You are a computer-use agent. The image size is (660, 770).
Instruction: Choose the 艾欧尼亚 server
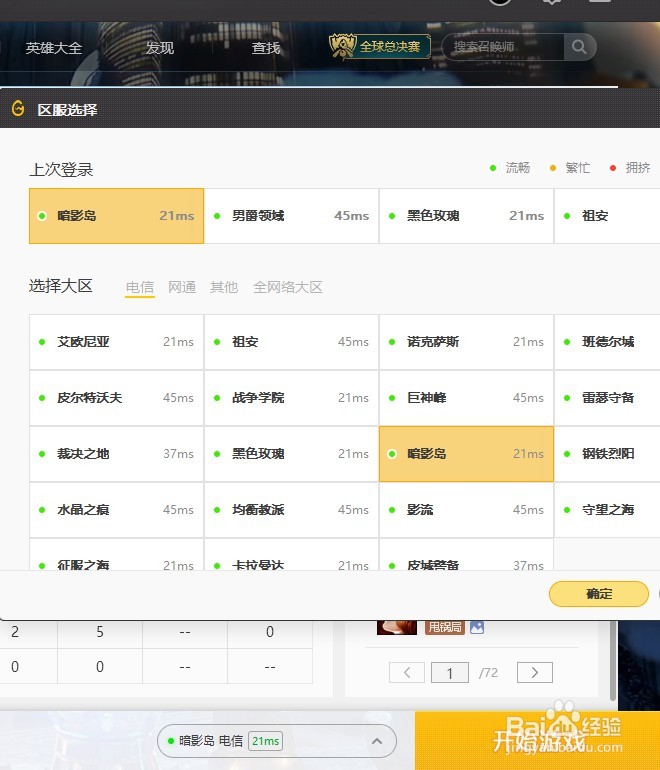[x=116, y=342]
